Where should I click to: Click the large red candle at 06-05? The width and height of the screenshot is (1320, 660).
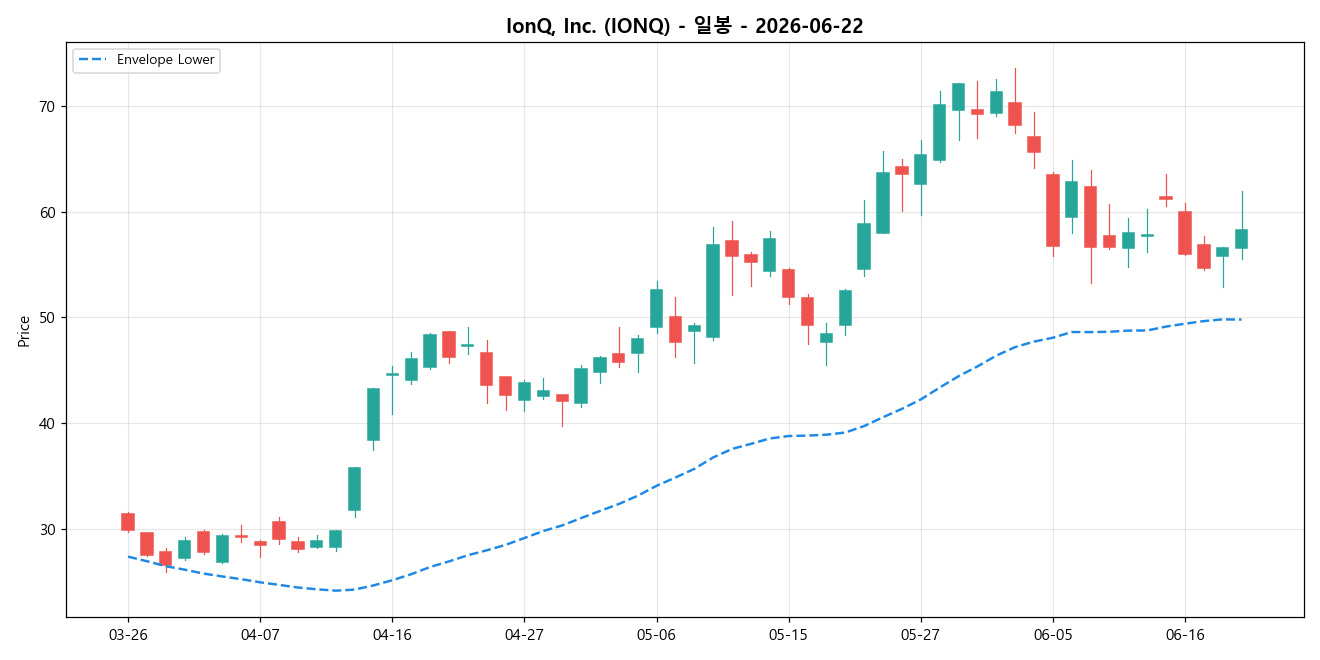click(1052, 210)
